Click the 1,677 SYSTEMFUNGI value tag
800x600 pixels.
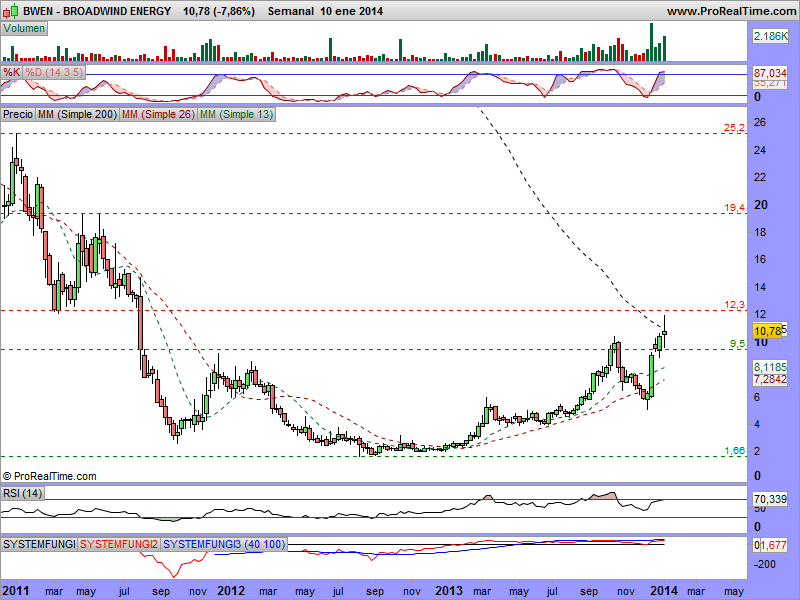pos(773,545)
